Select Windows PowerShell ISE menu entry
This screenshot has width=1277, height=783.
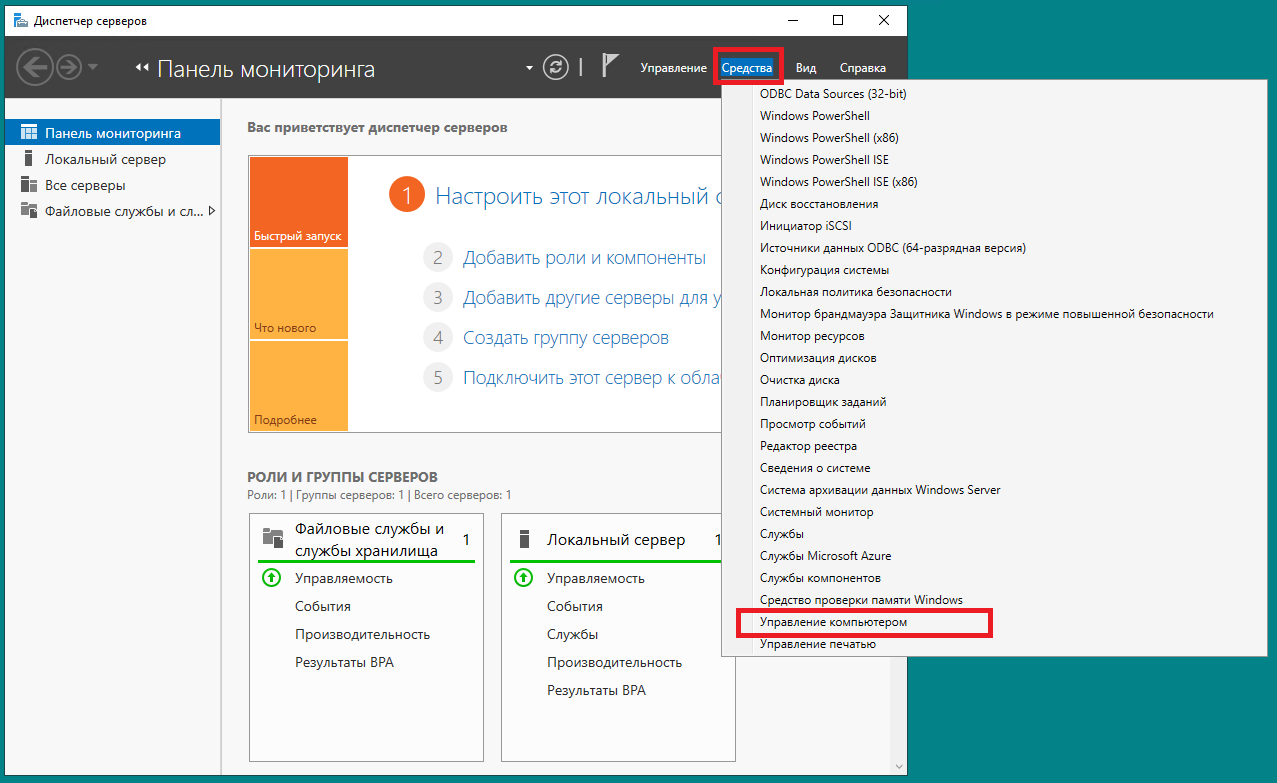point(824,160)
